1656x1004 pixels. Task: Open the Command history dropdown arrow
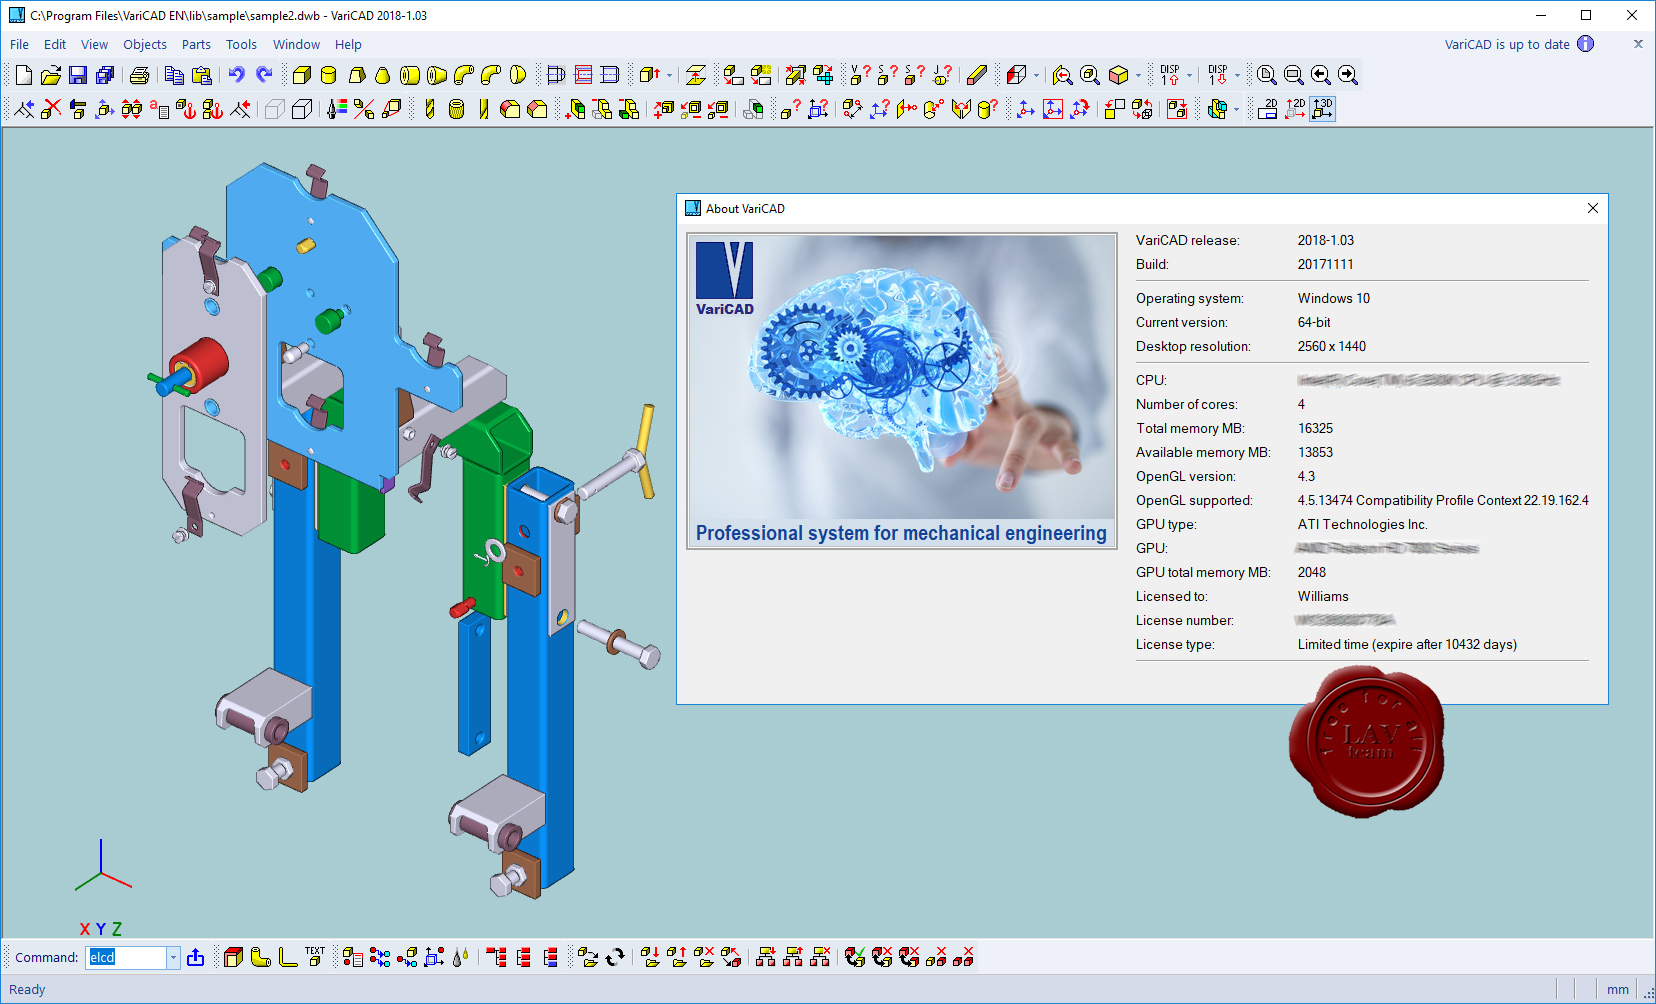pyautogui.click(x=173, y=958)
